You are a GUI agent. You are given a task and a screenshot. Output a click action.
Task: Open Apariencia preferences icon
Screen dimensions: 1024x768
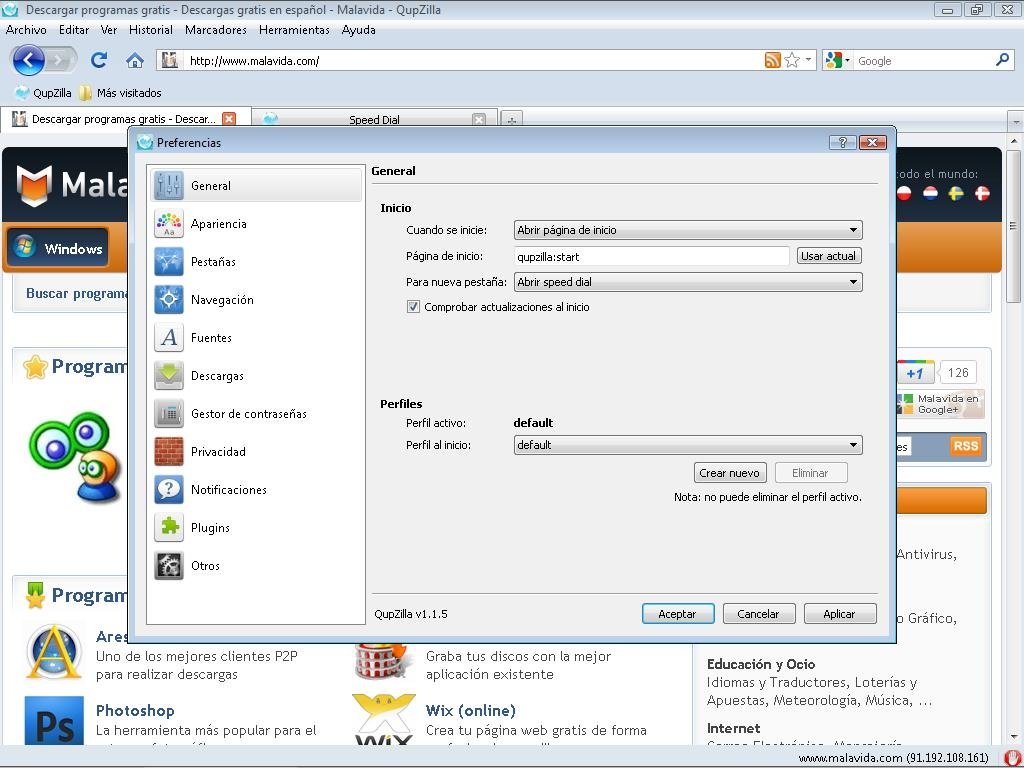pyautogui.click(x=168, y=223)
